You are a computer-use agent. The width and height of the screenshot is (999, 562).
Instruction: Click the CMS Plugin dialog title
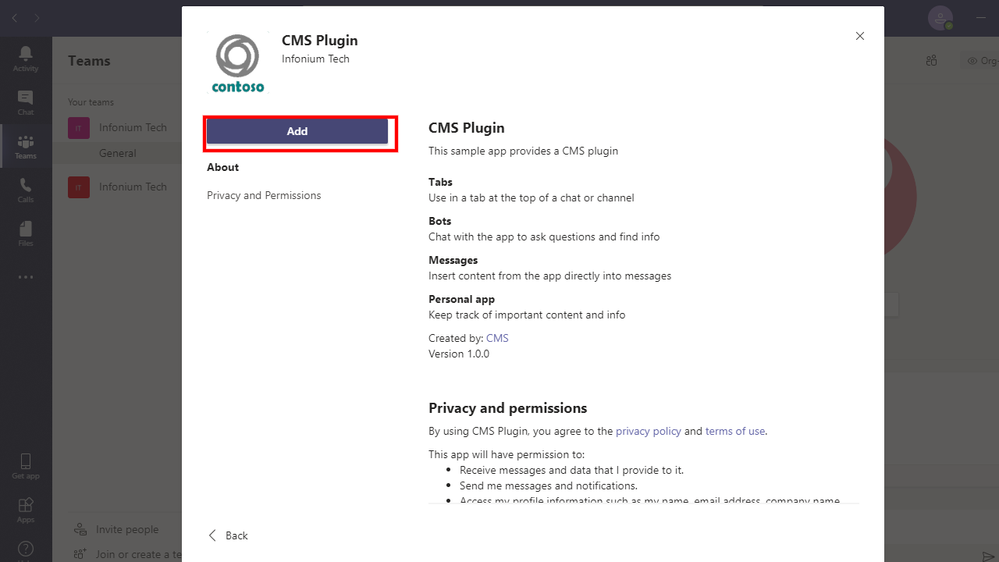[x=320, y=40]
